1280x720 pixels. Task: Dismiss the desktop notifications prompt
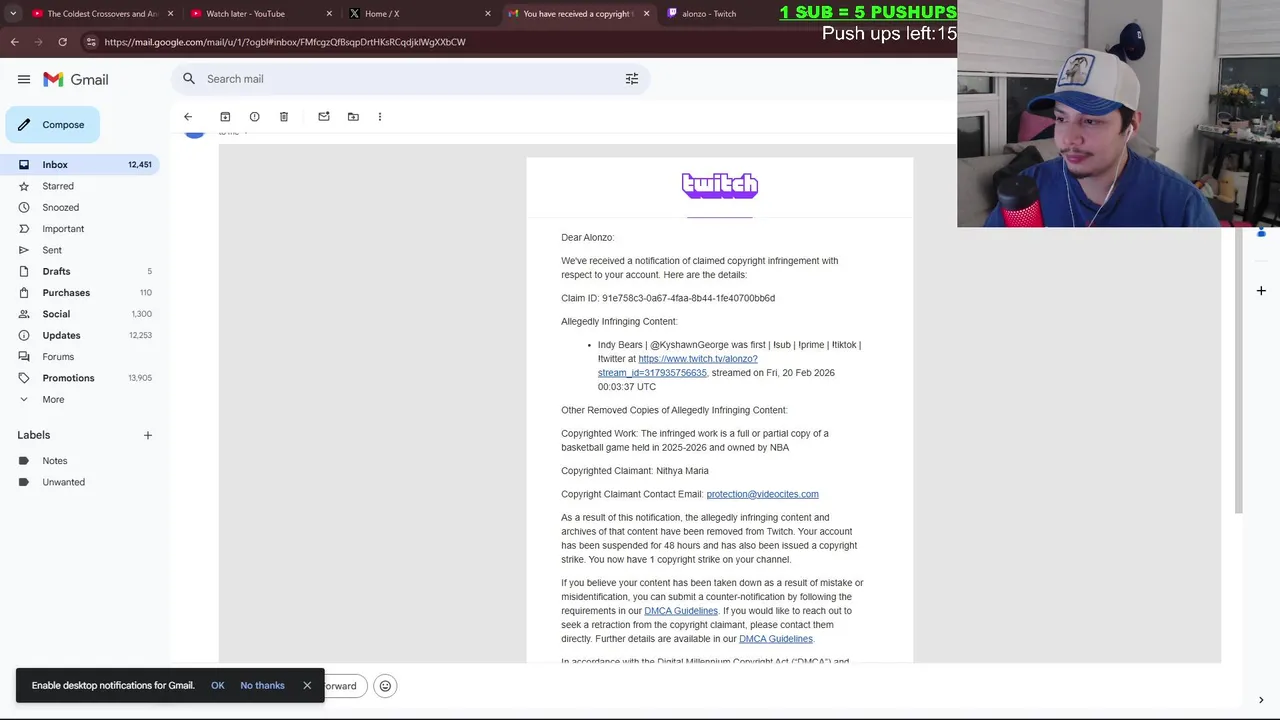(x=307, y=686)
